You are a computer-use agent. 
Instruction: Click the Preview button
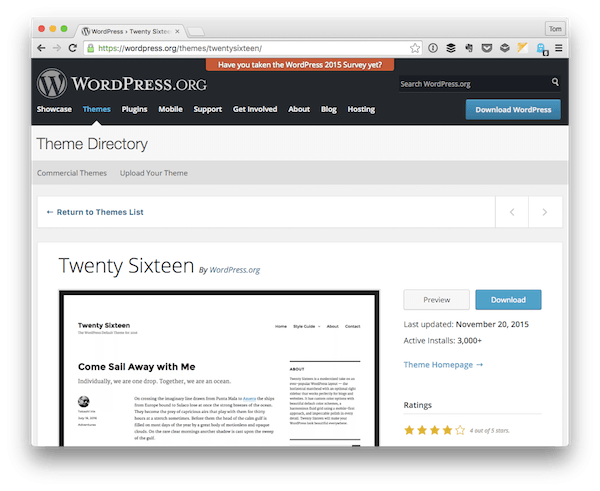tap(437, 300)
